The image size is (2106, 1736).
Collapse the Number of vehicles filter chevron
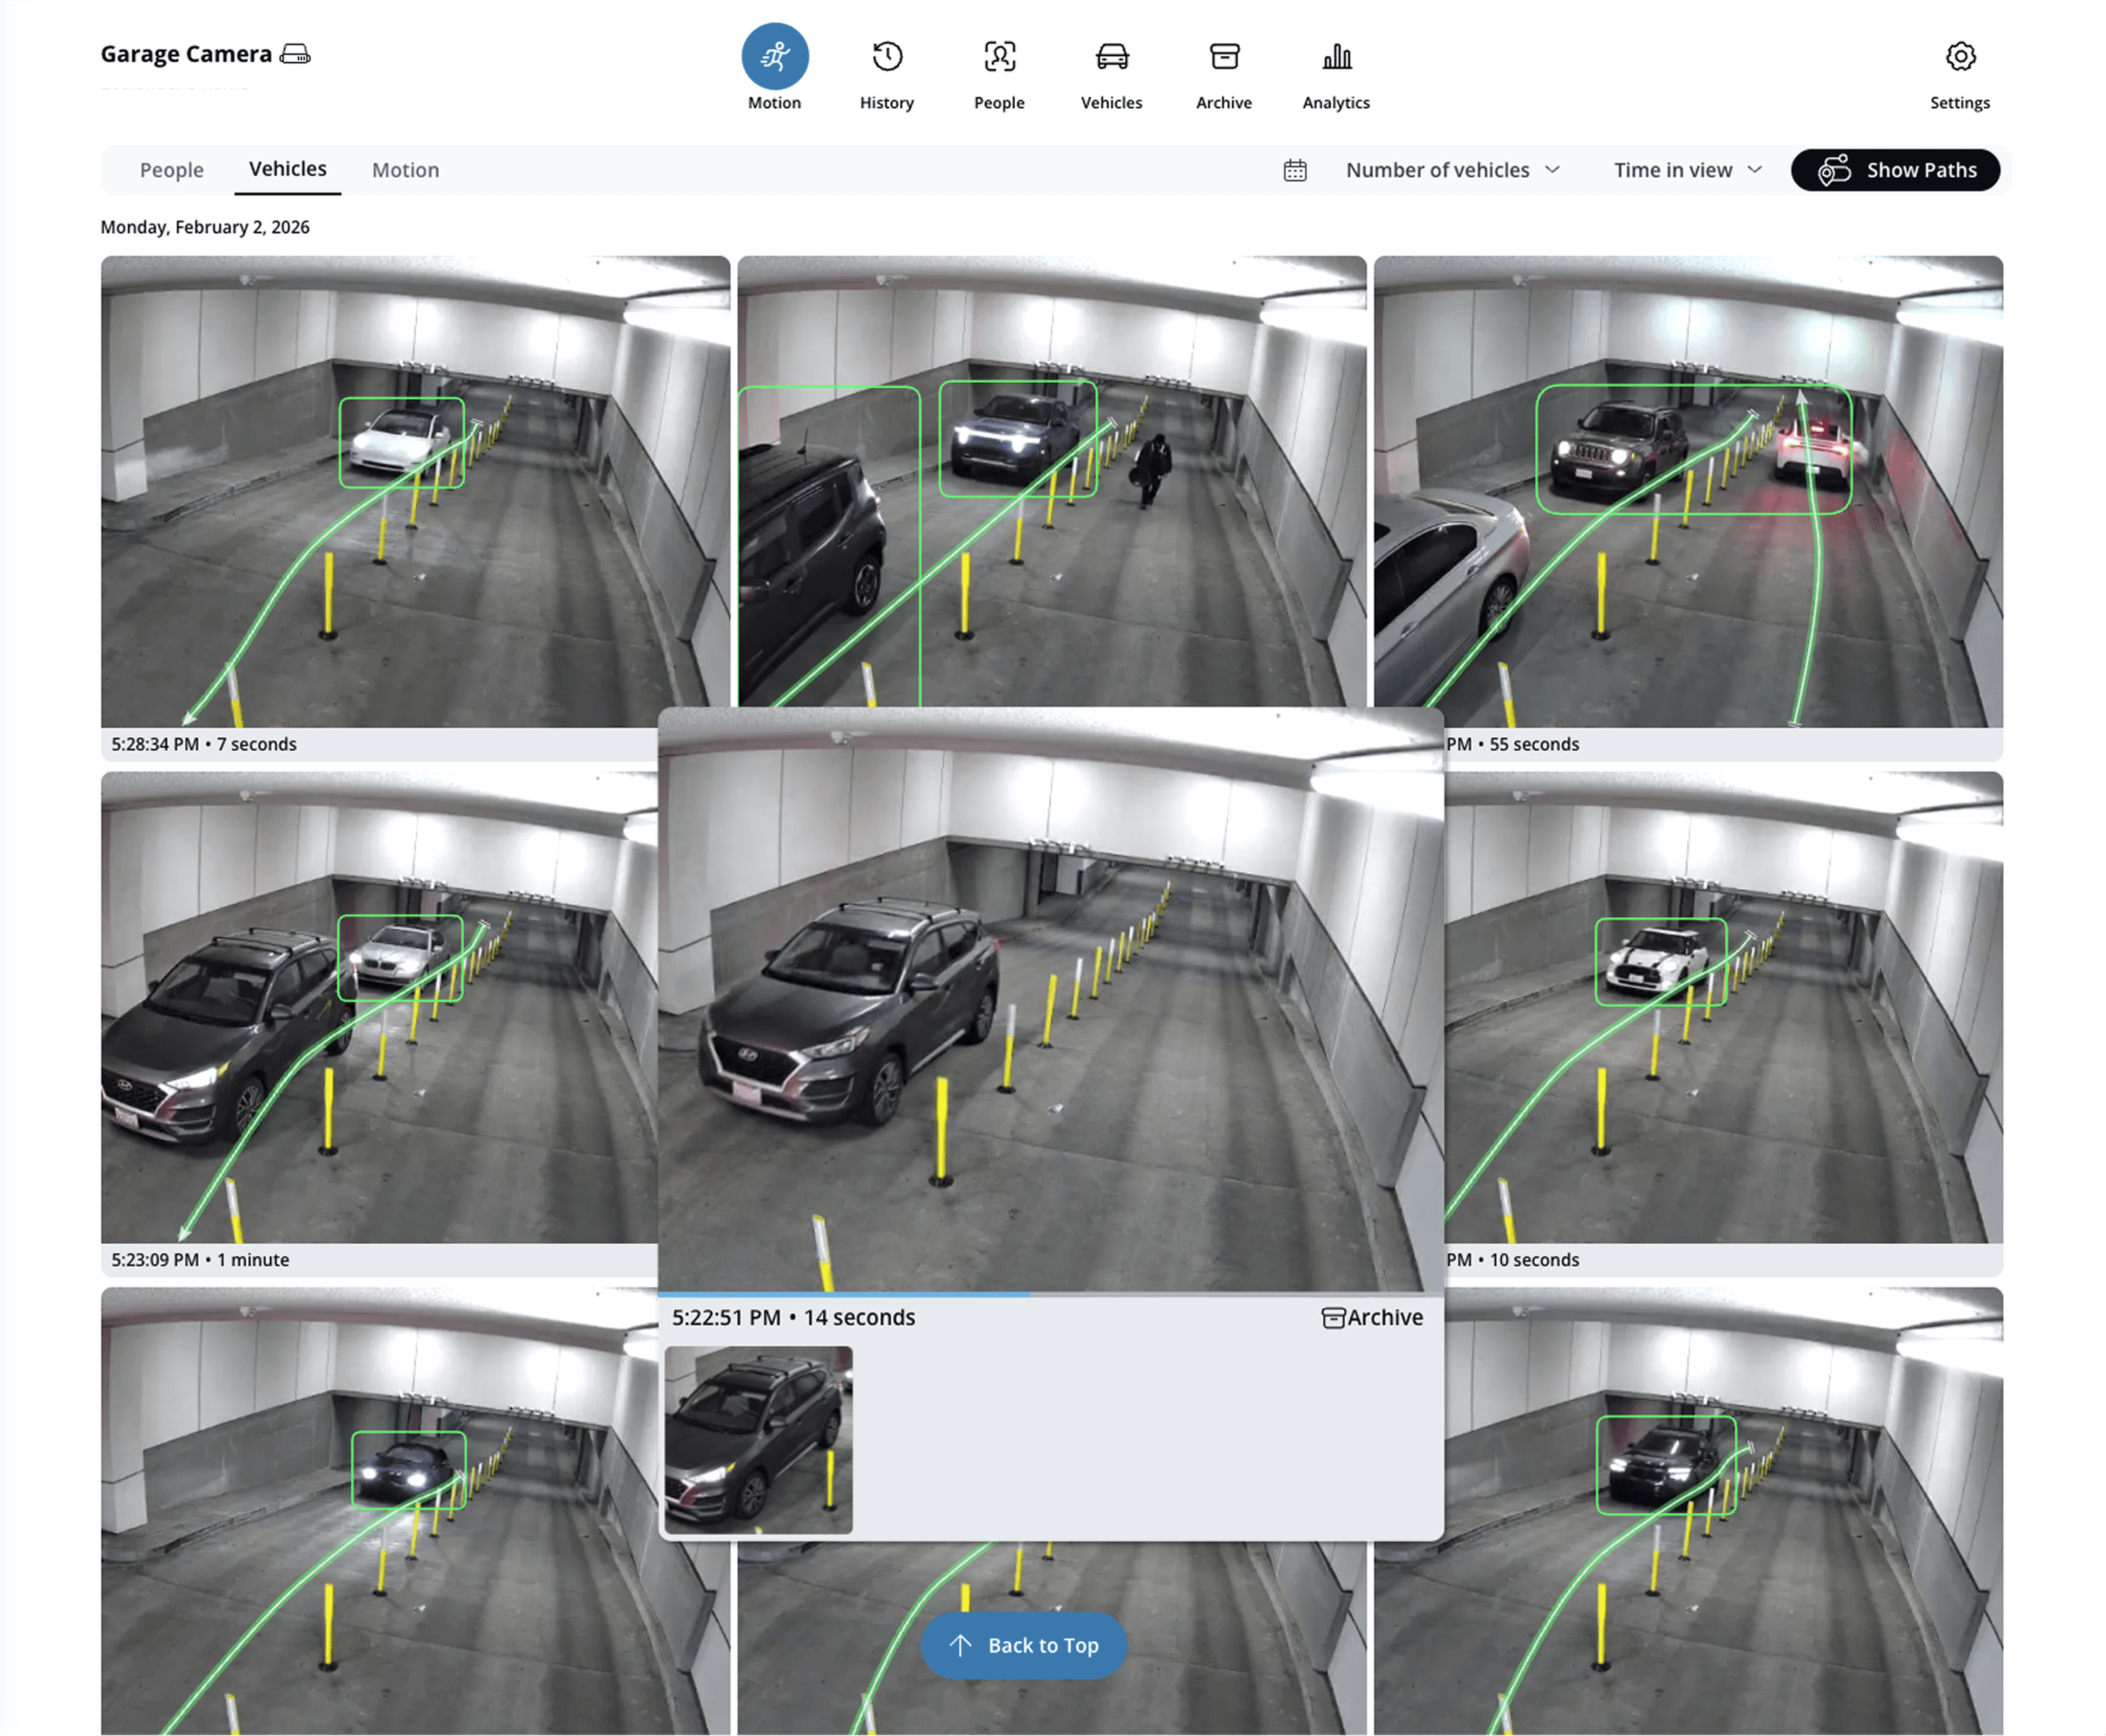(1553, 170)
